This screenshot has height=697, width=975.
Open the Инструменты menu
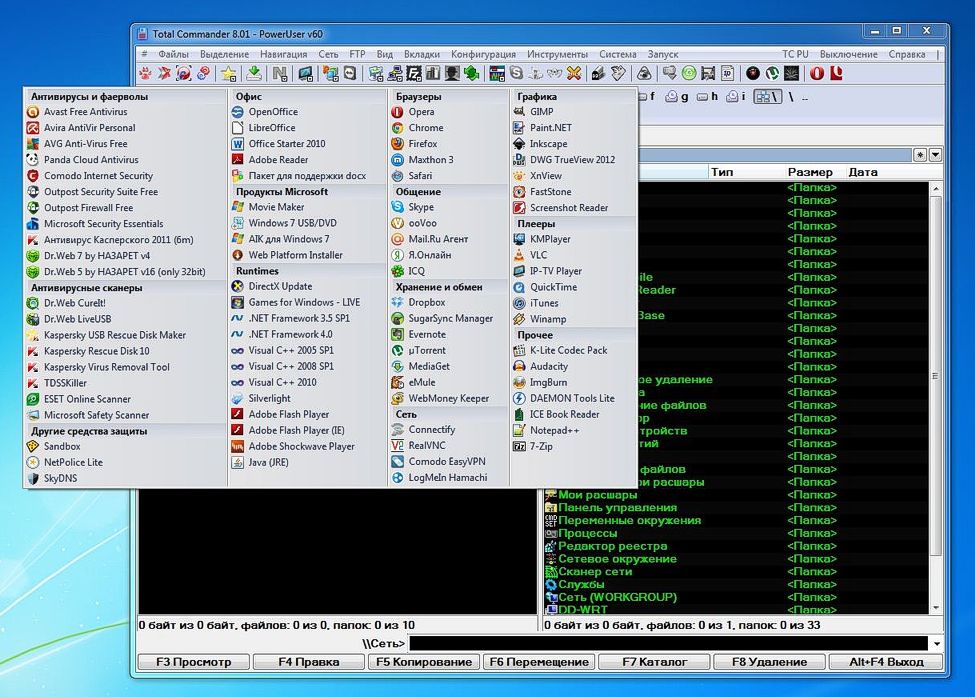(x=557, y=54)
